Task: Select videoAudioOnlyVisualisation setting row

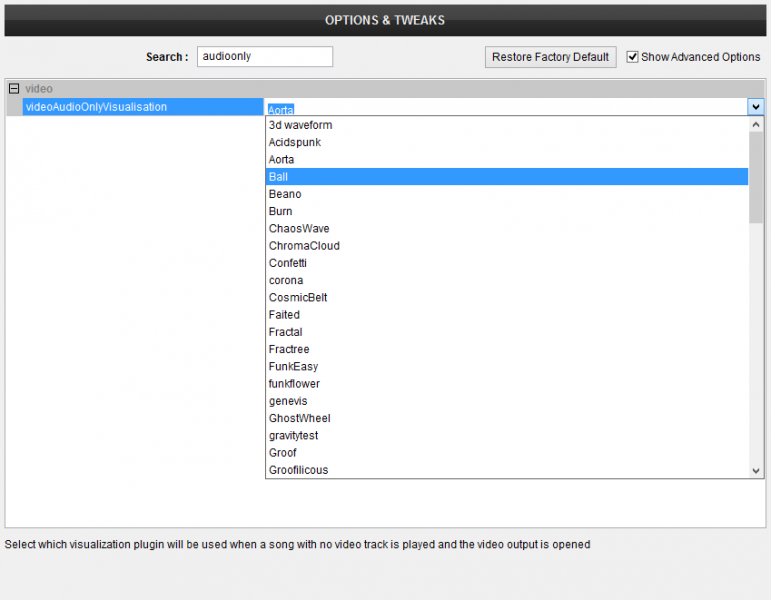Action: point(143,107)
